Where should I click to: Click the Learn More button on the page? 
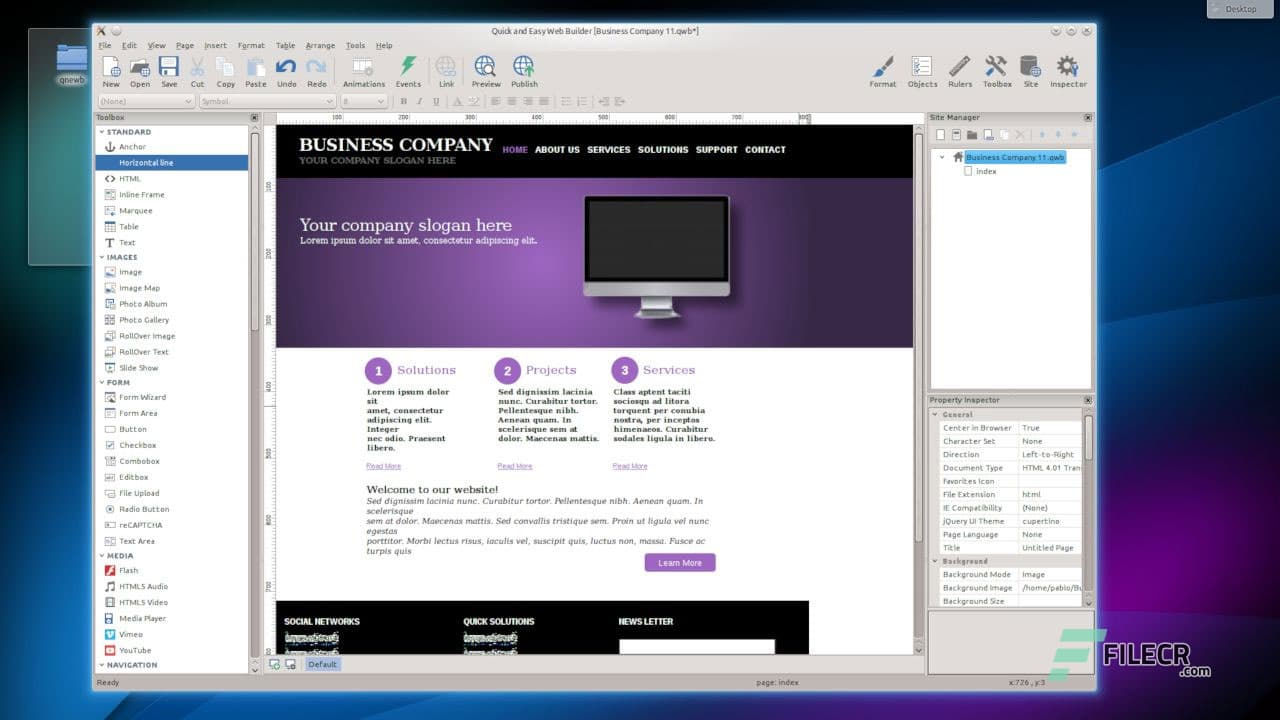coord(680,562)
